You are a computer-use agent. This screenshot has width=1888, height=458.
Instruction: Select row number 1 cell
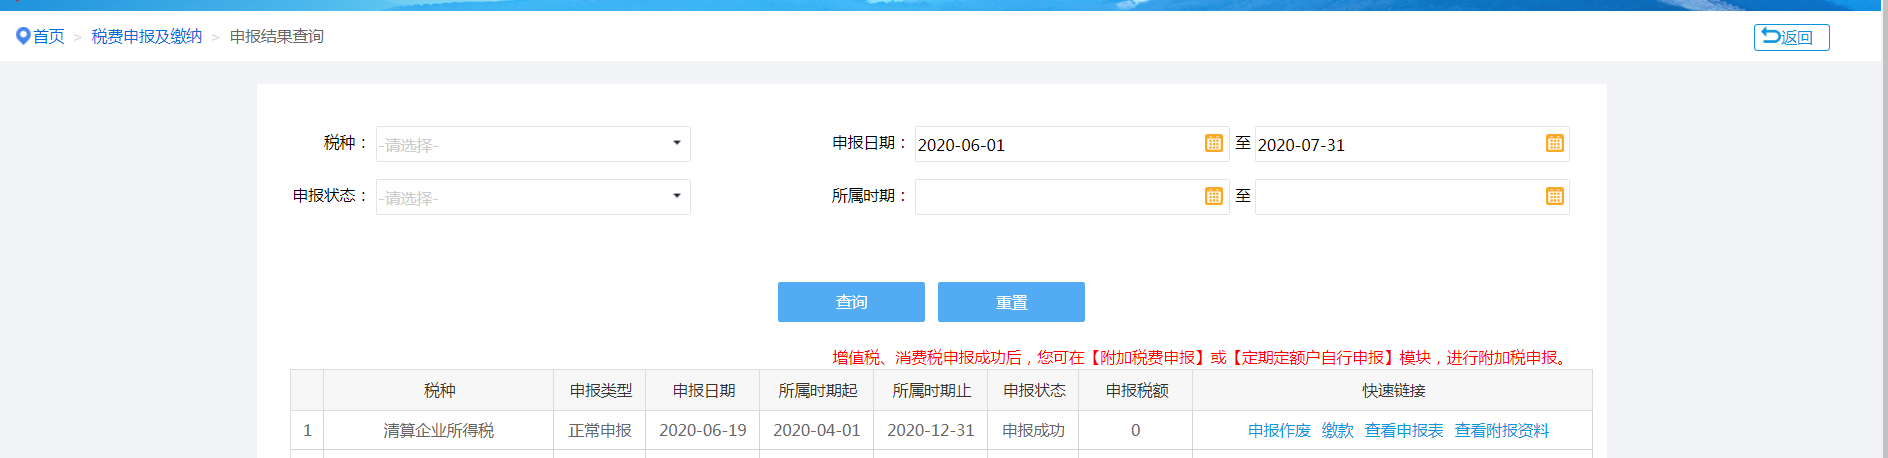tap(307, 431)
